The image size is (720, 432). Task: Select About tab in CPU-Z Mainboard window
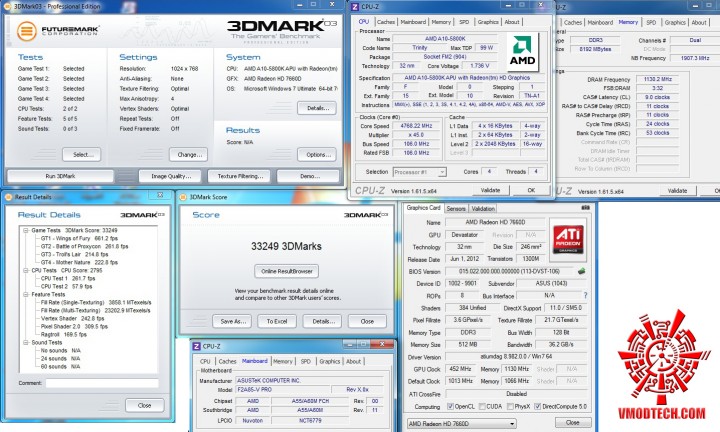(354, 361)
